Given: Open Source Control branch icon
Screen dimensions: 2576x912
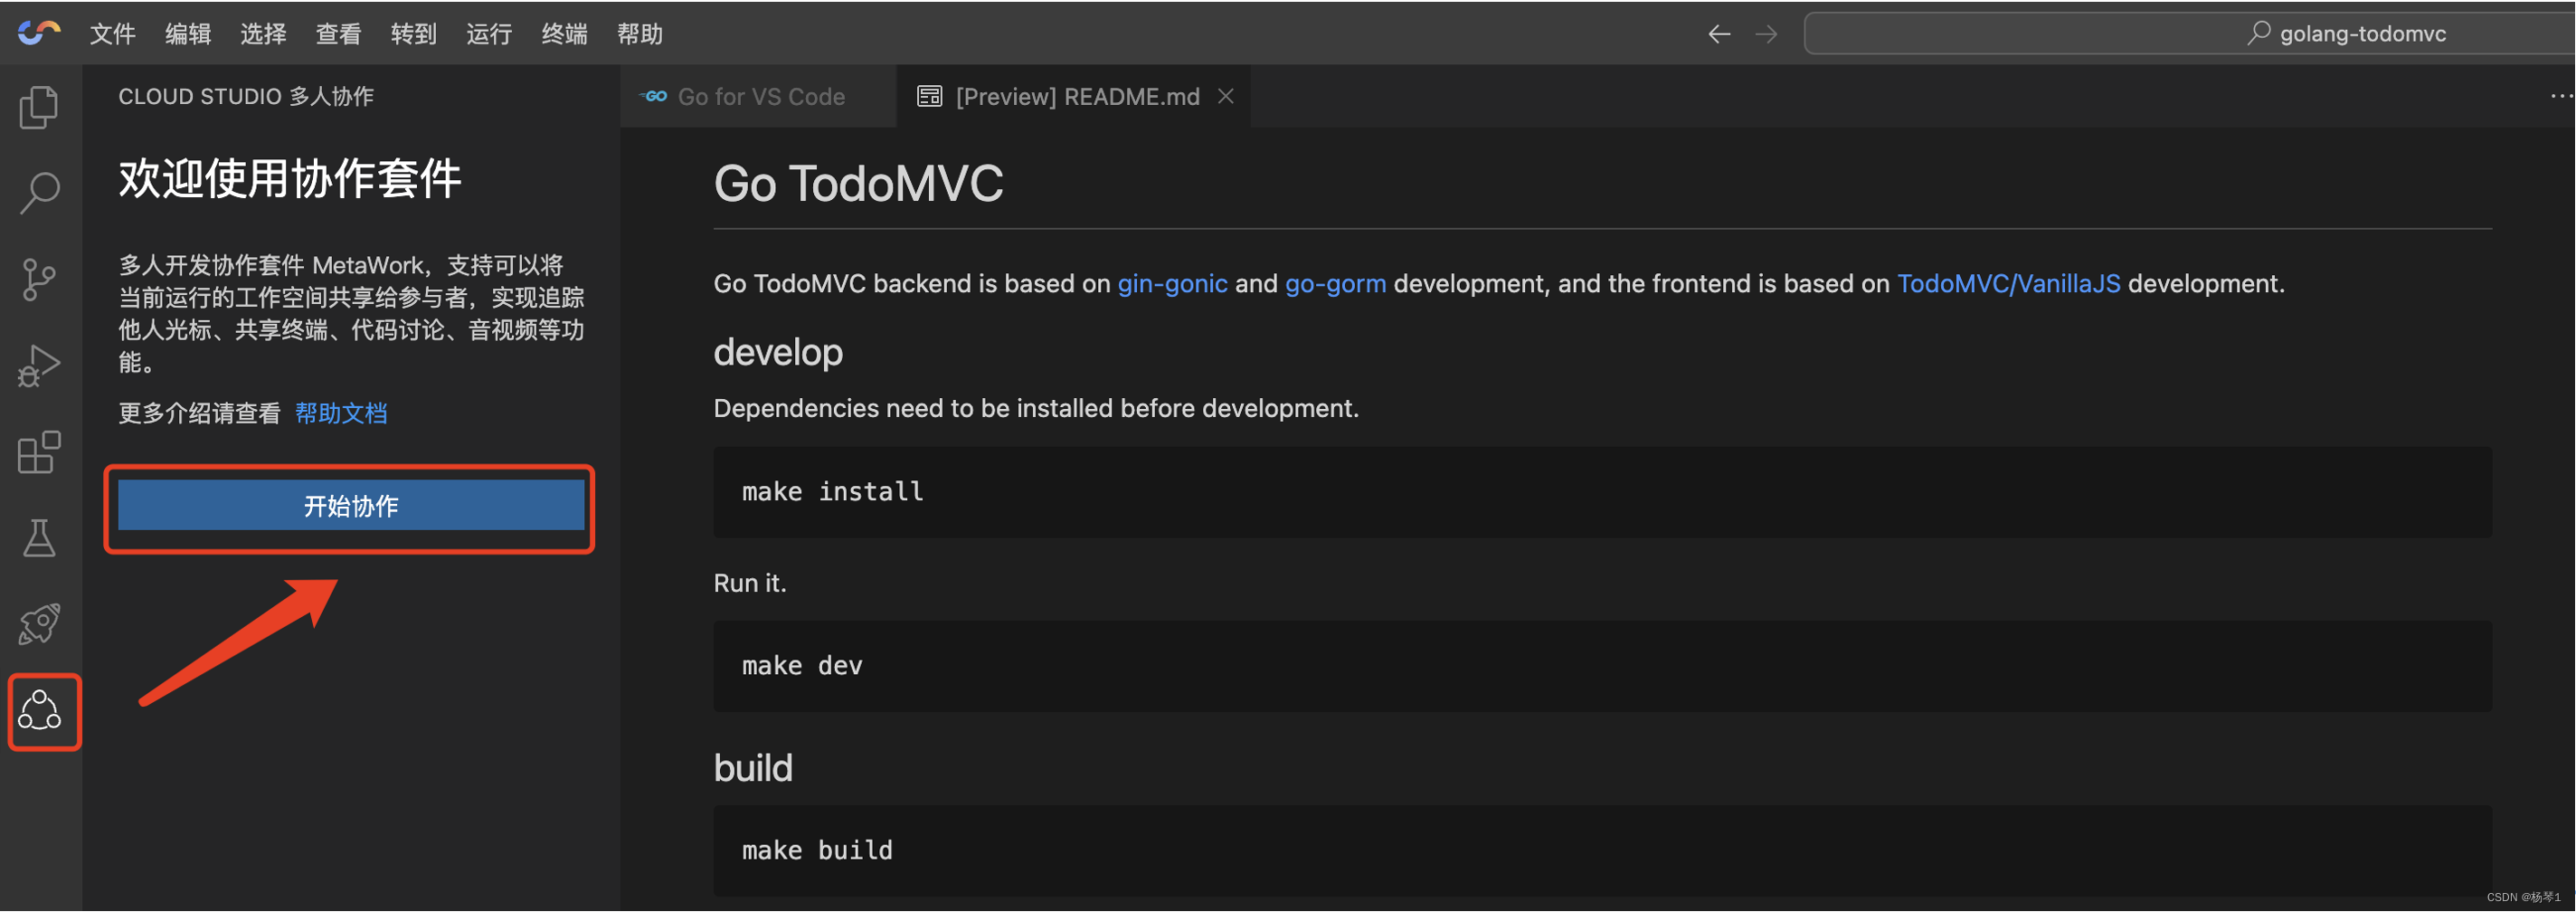Looking at the screenshot, I should click(x=39, y=280).
